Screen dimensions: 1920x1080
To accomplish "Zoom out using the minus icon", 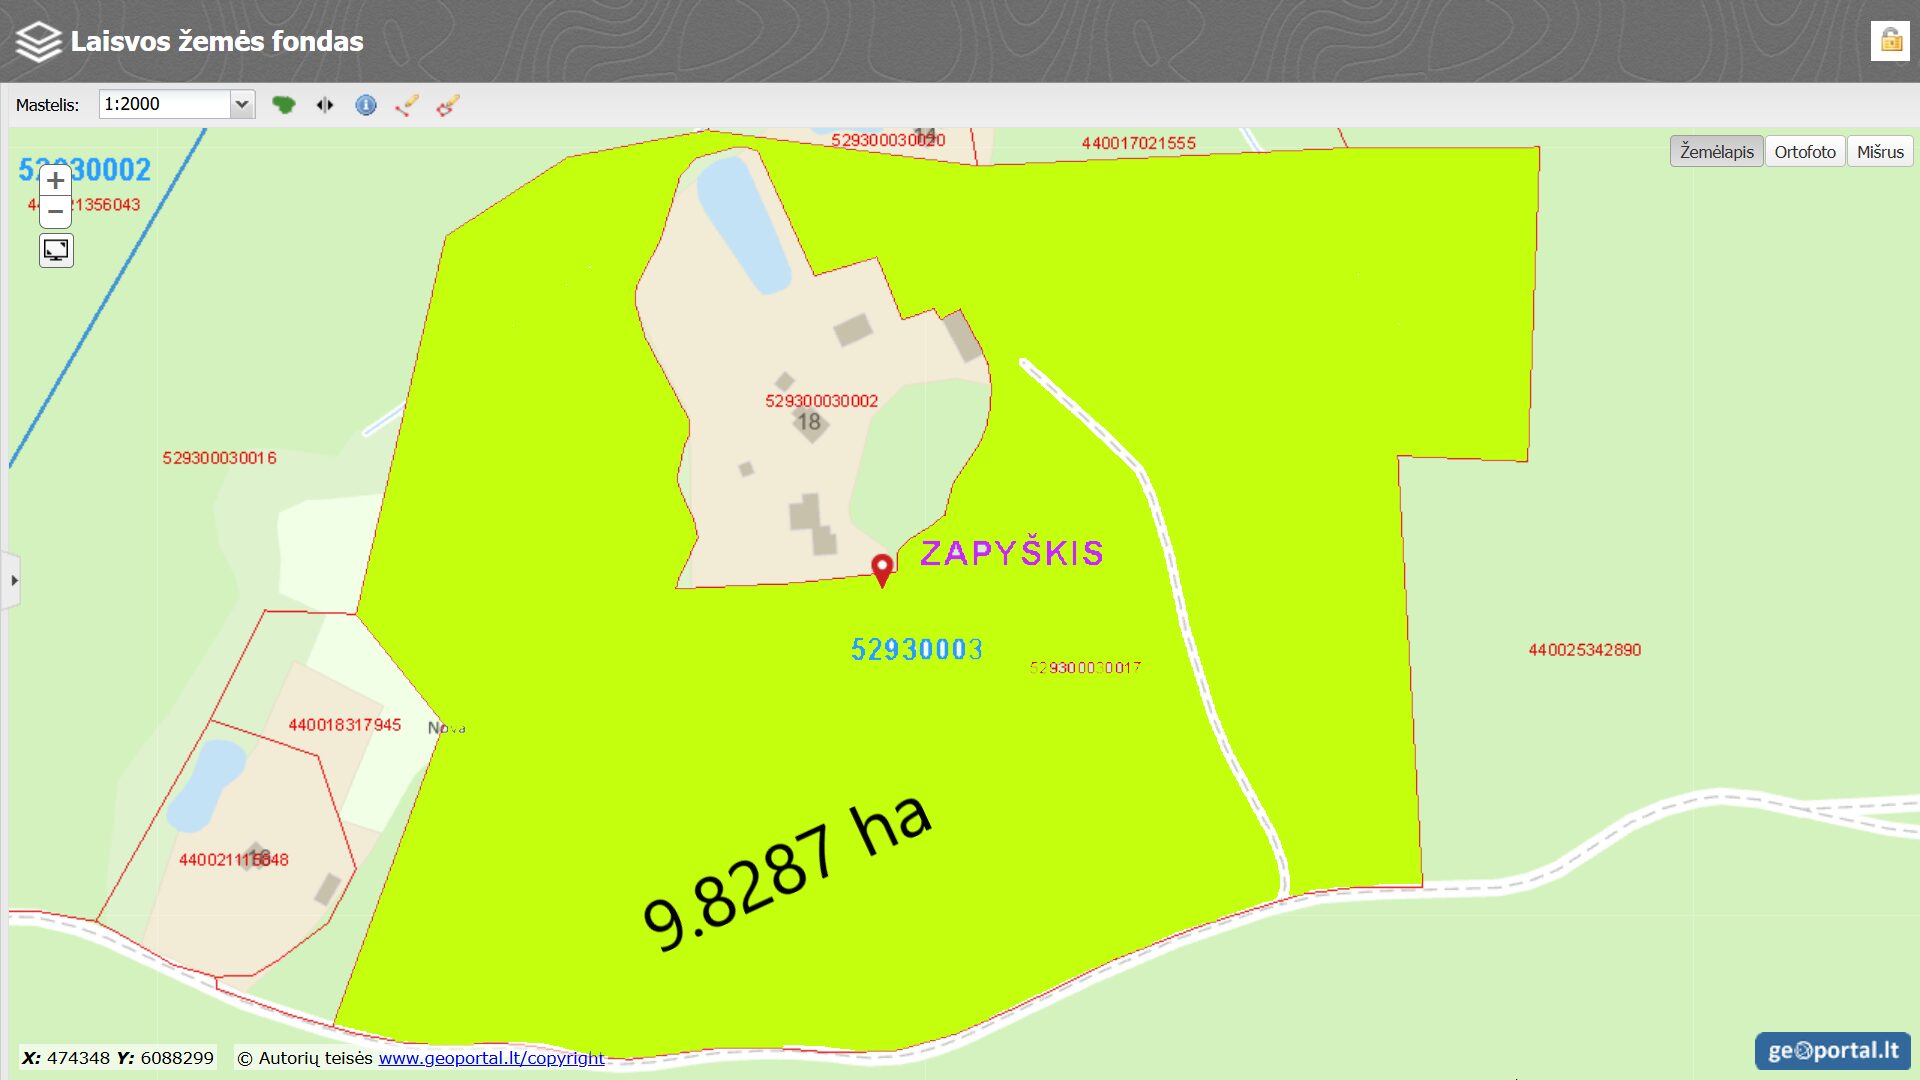I will [56, 212].
